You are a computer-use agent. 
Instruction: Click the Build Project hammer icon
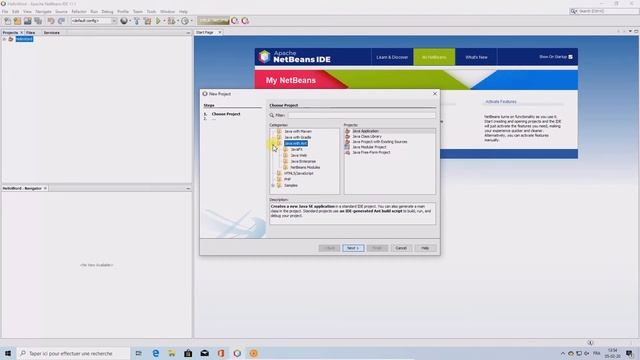click(x=137, y=21)
